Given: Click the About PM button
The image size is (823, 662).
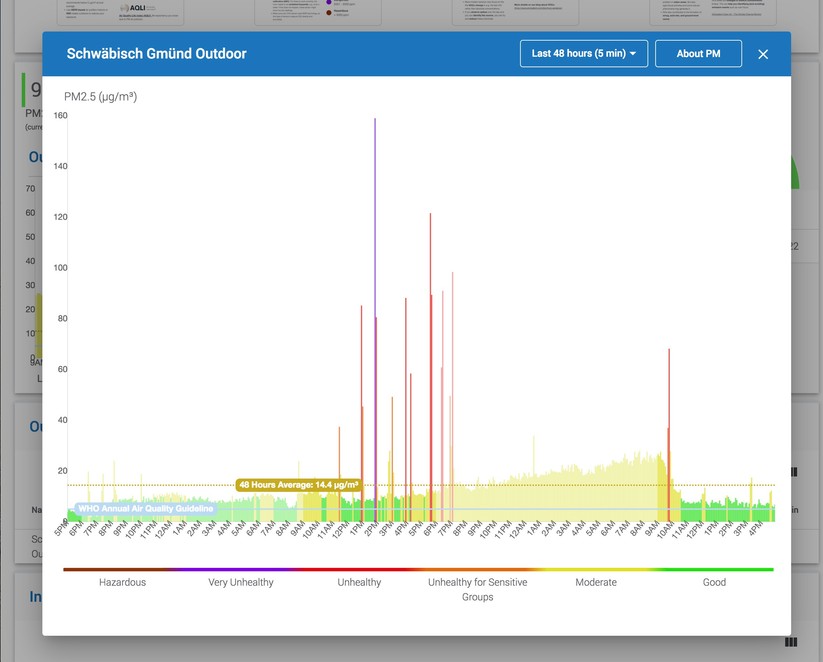Looking at the screenshot, I should [x=698, y=54].
